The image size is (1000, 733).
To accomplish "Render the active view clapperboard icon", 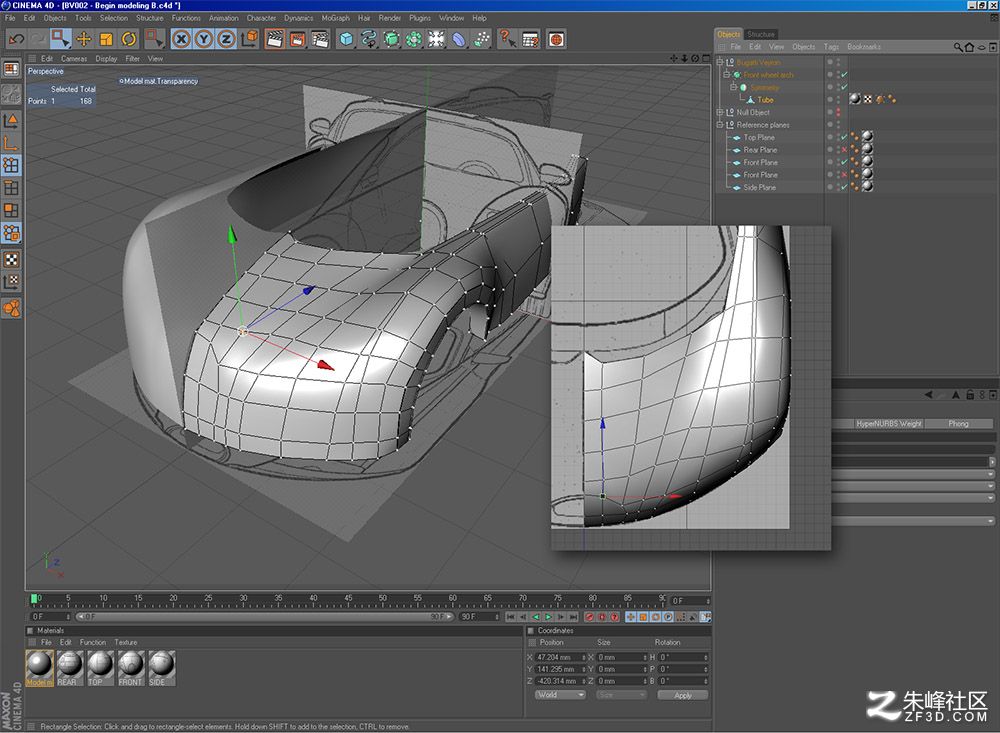I will (275, 40).
